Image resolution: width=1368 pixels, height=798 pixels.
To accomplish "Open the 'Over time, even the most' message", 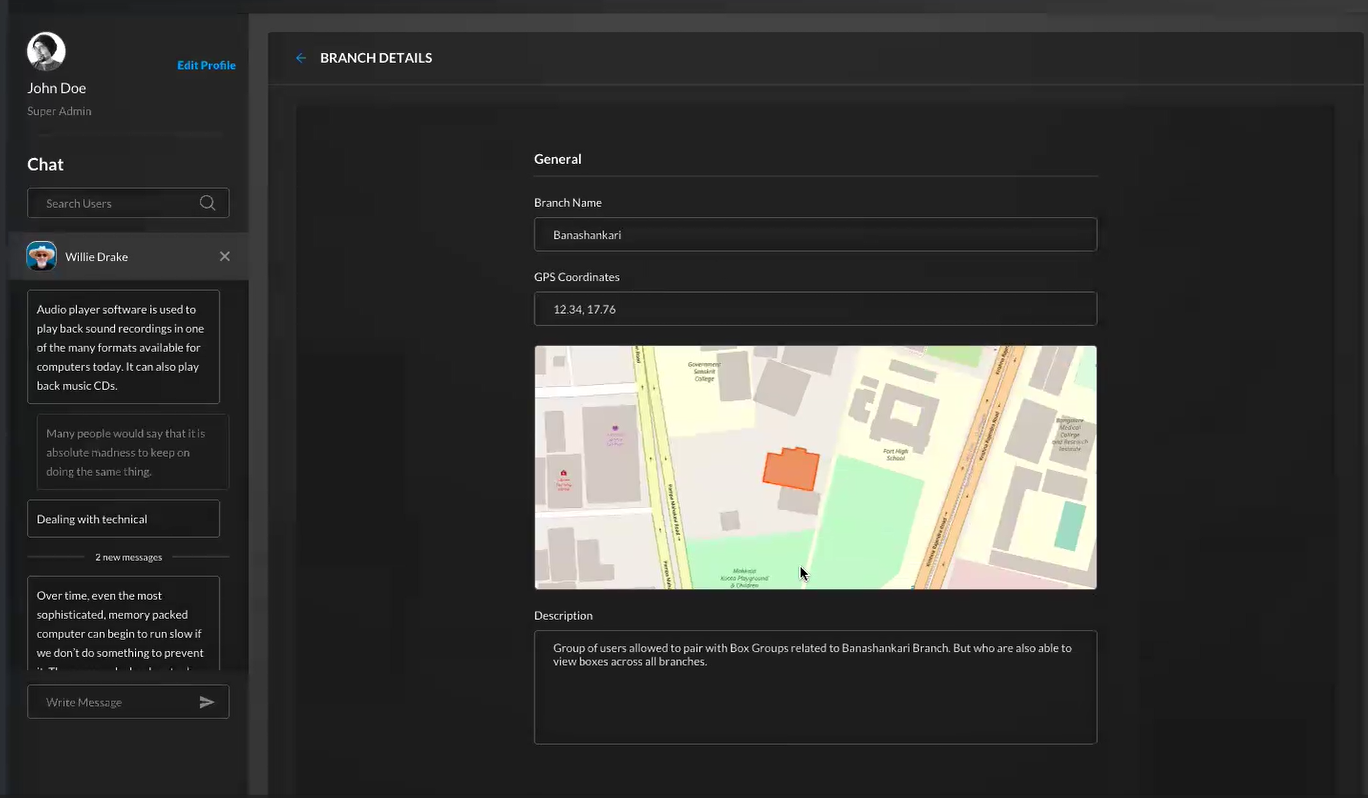I will point(123,623).
